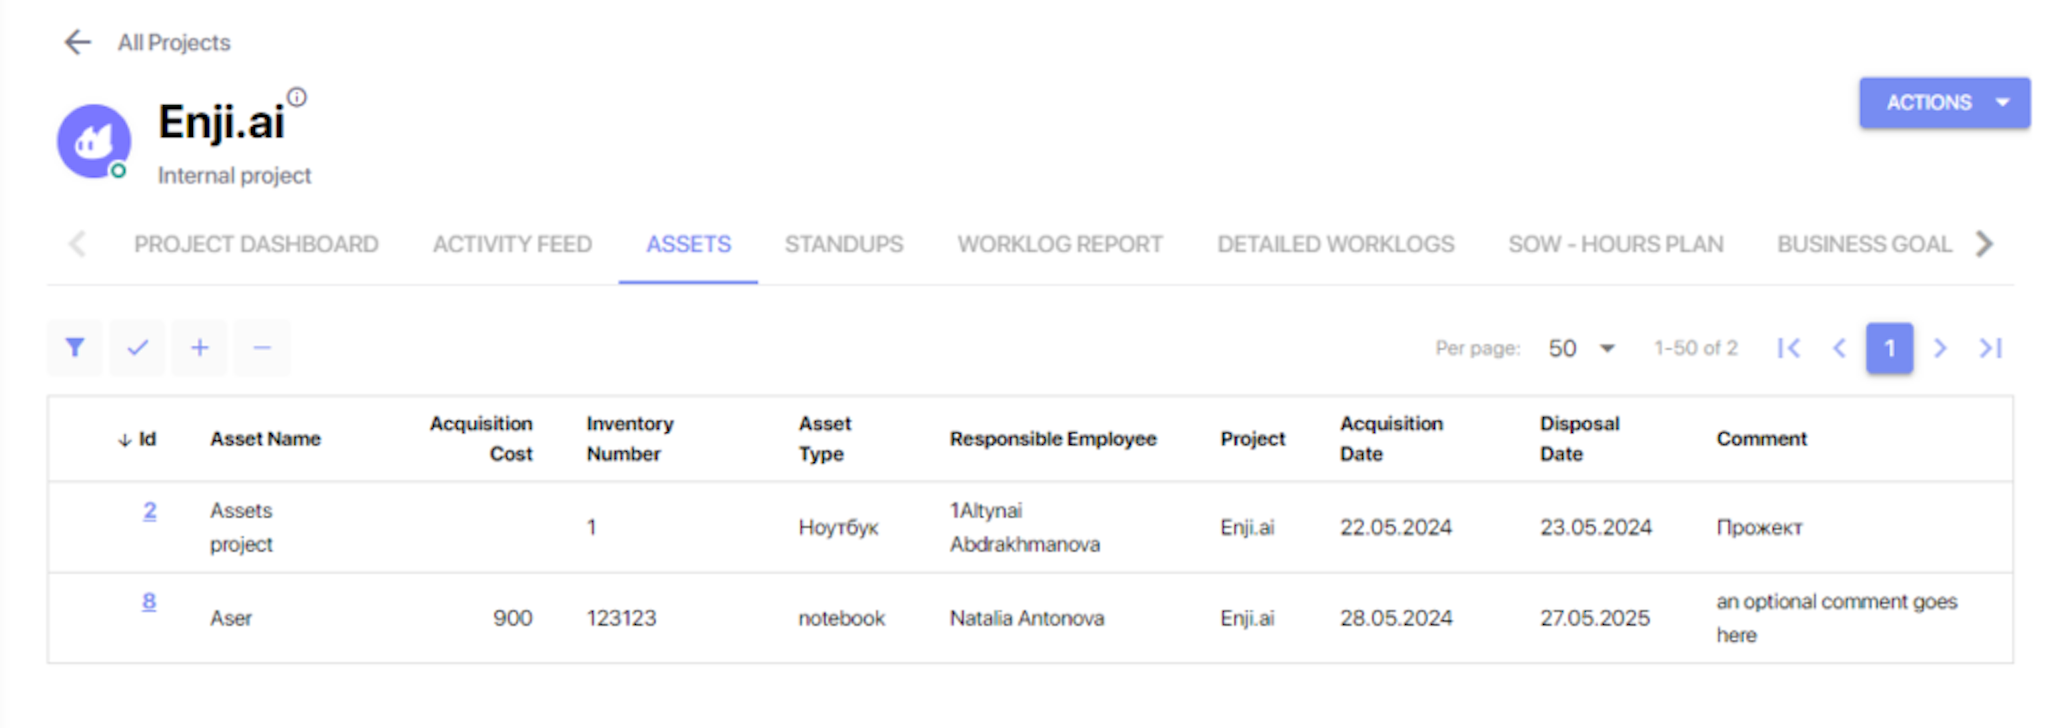Screen dimensions: 2048x728
Task: Expand the per page 50 dropdown
Action: (x=1581, y=348)
